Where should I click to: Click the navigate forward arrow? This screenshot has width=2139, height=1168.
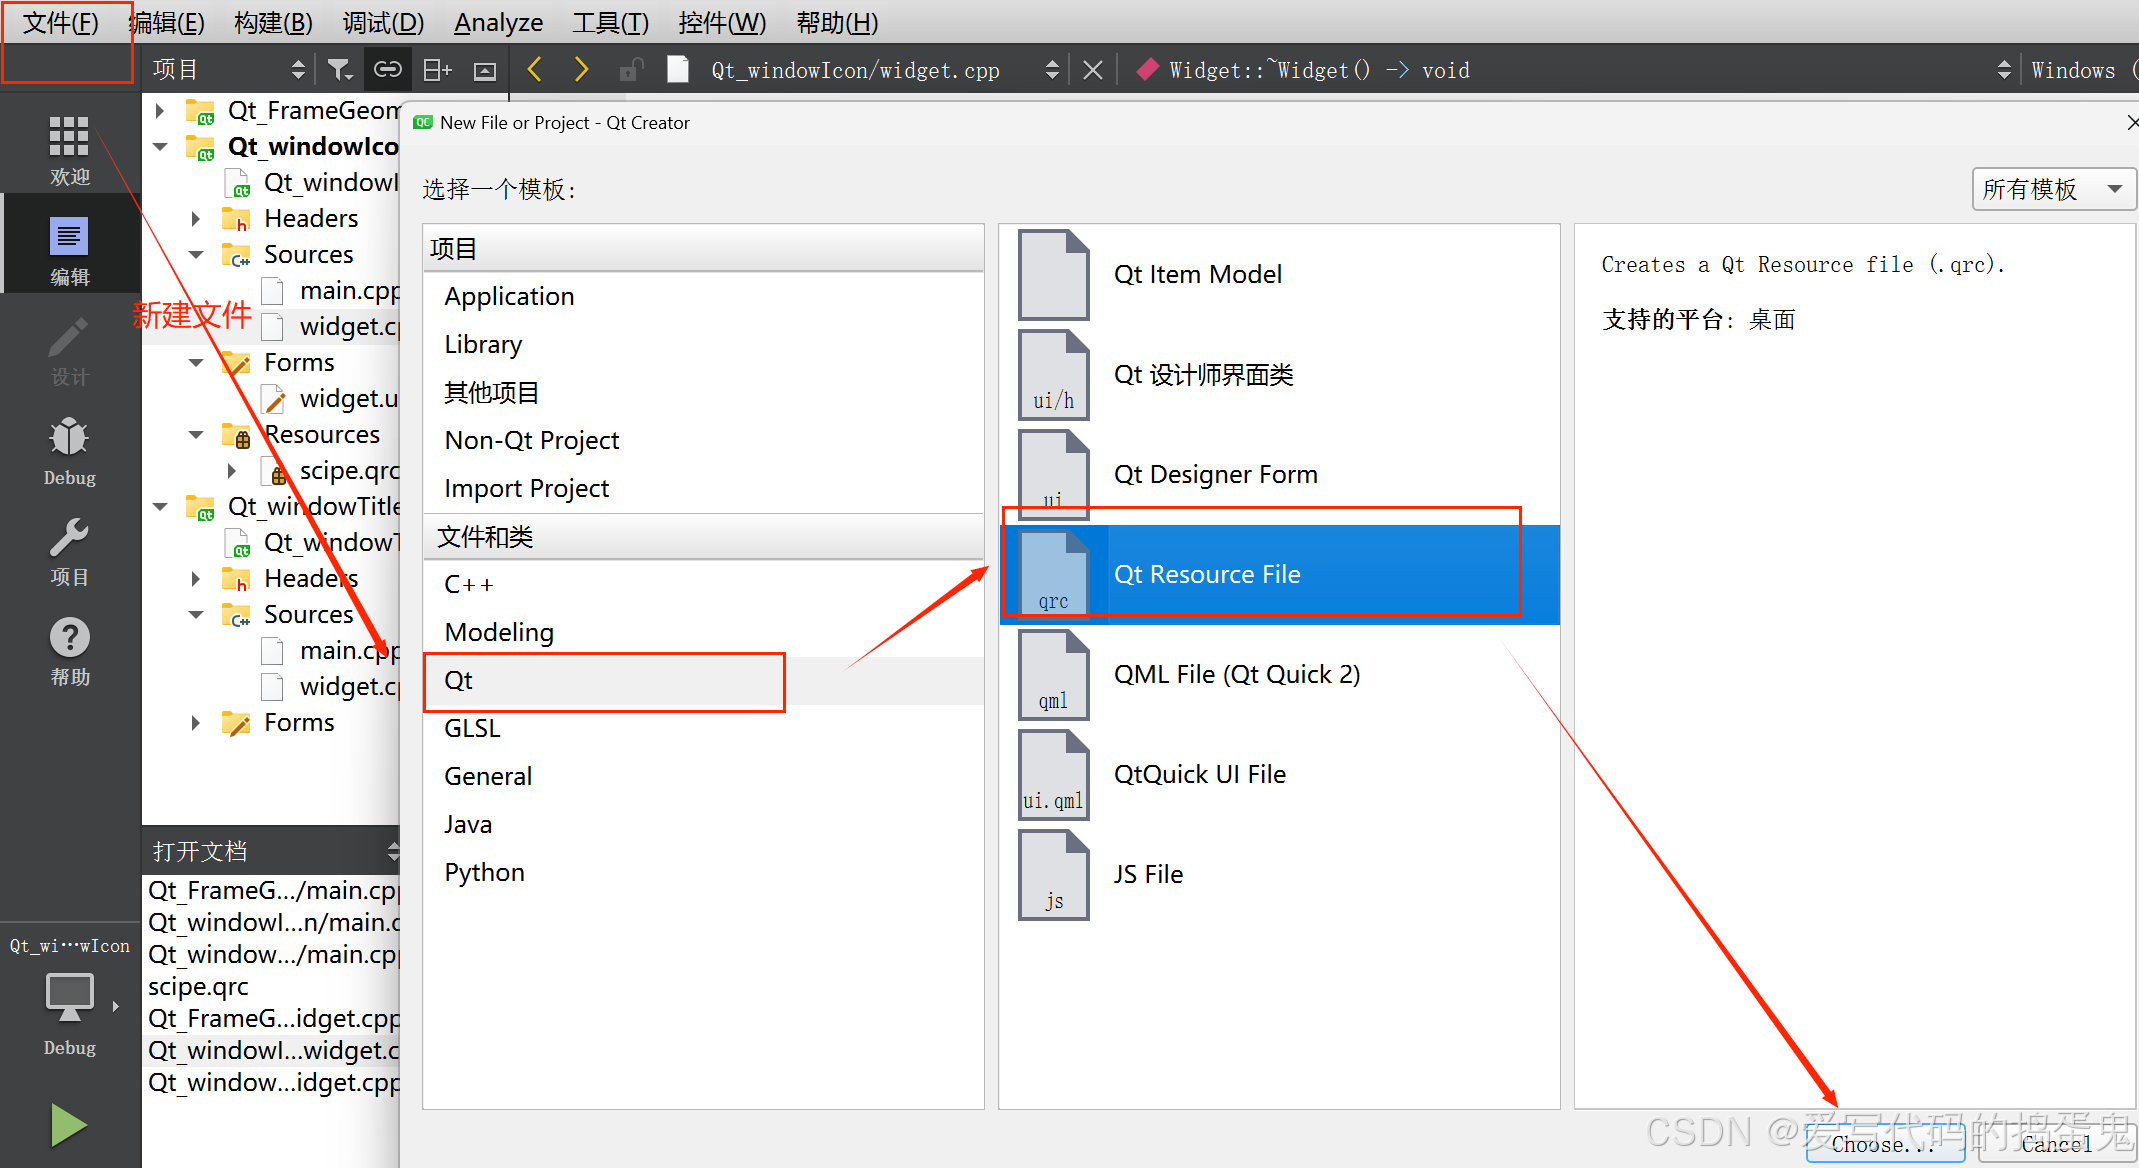coord(581,69)
